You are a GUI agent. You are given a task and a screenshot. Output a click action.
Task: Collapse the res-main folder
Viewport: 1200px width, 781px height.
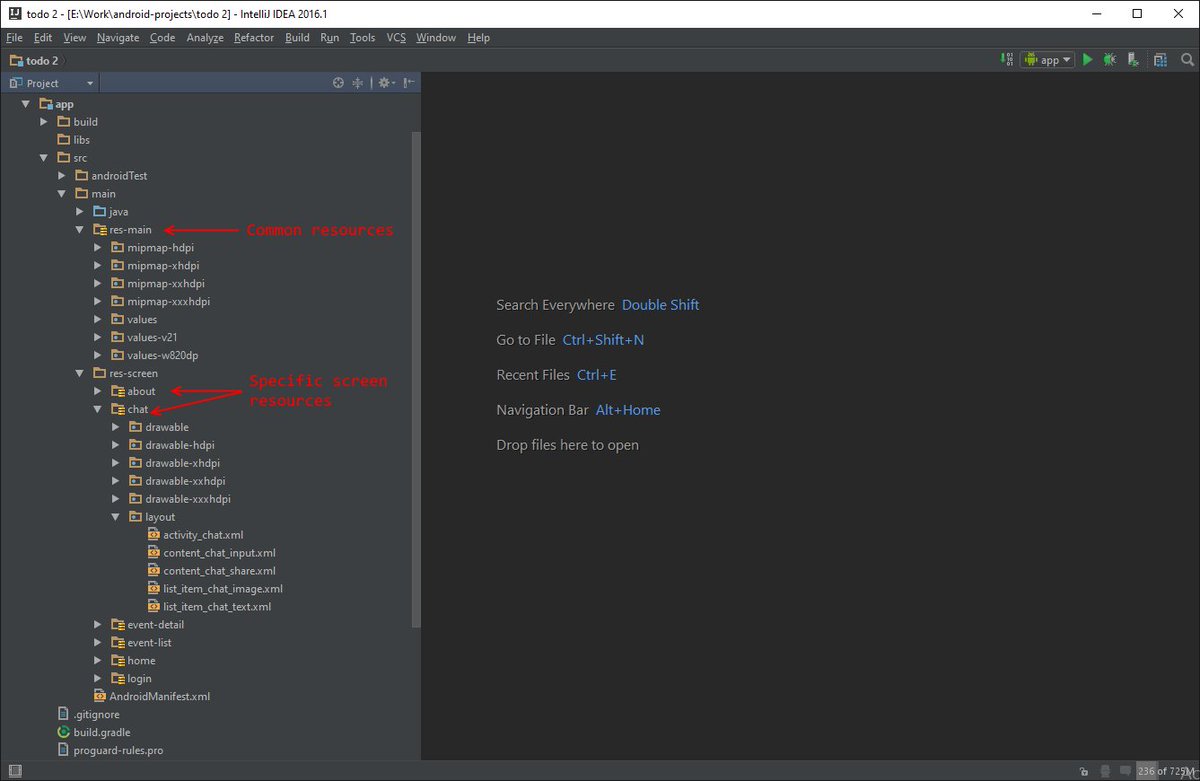coord(79,230)
